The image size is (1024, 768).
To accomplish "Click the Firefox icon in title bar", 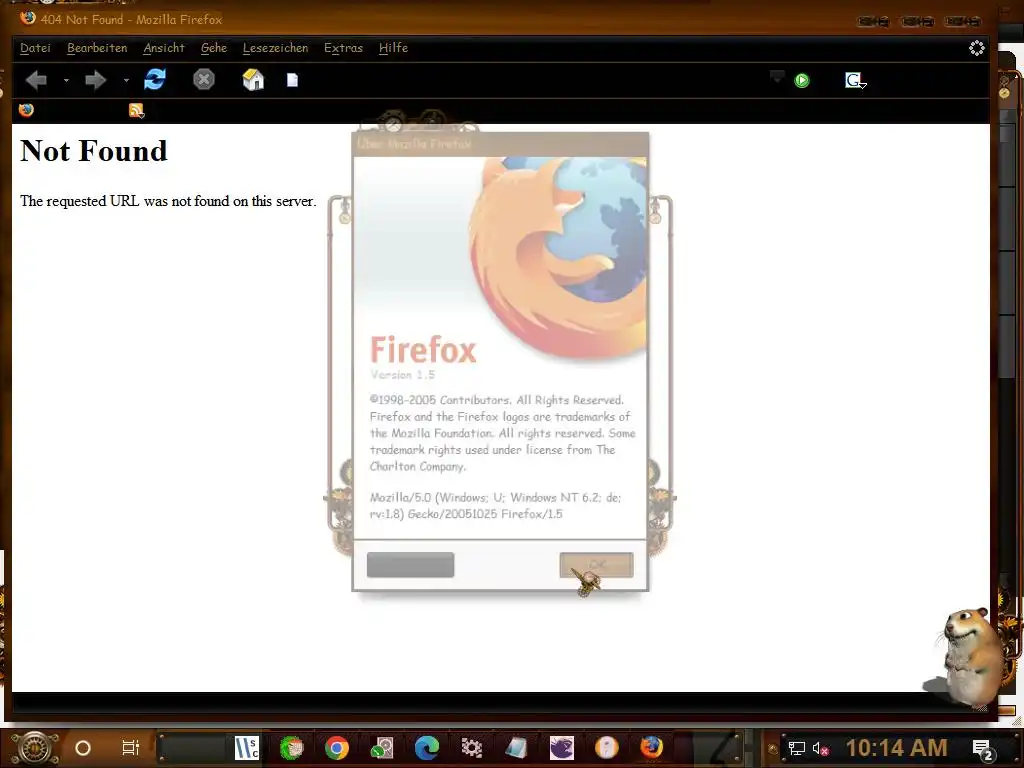I will [x=28, y=18].
